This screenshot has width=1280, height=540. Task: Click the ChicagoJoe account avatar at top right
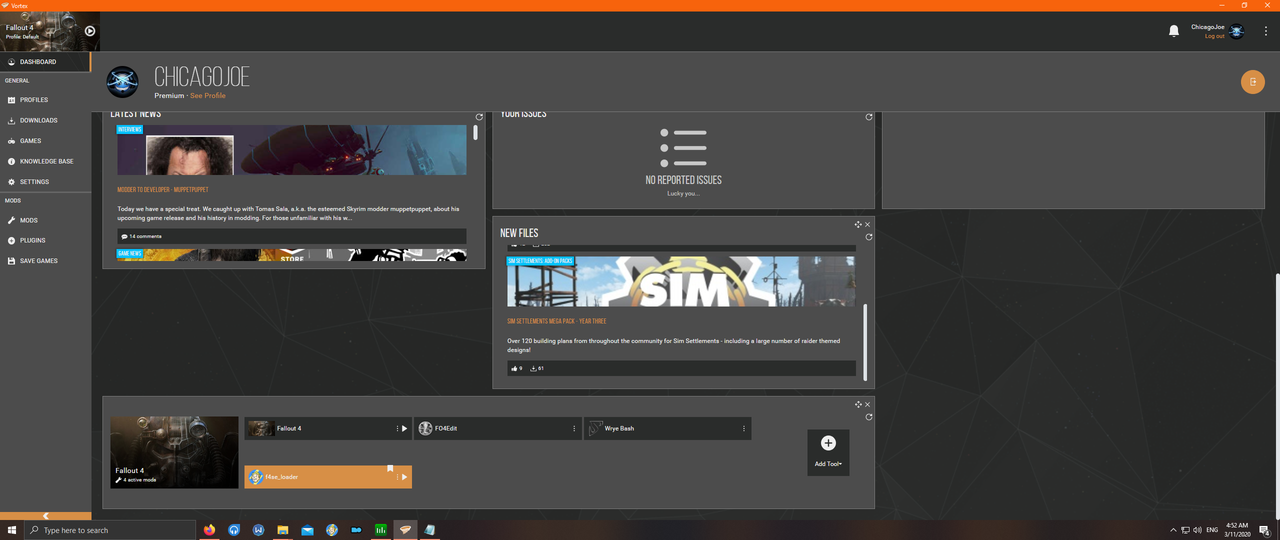[x=1237, y=31]
